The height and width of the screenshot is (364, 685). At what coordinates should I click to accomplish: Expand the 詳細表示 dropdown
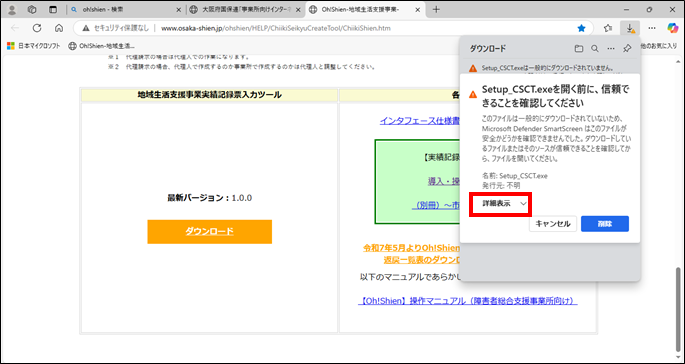(501, 204)
